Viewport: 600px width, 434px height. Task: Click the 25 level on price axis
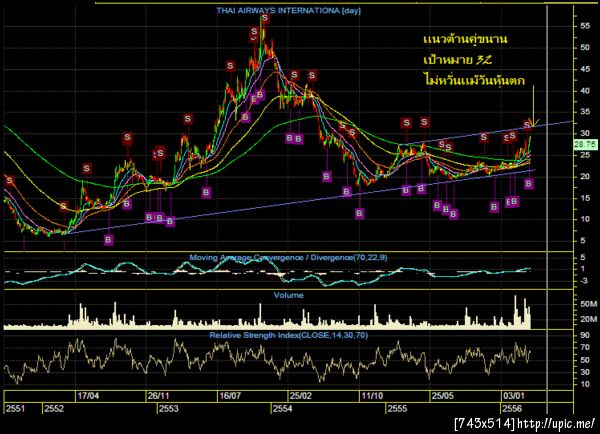tap(585, 155)
